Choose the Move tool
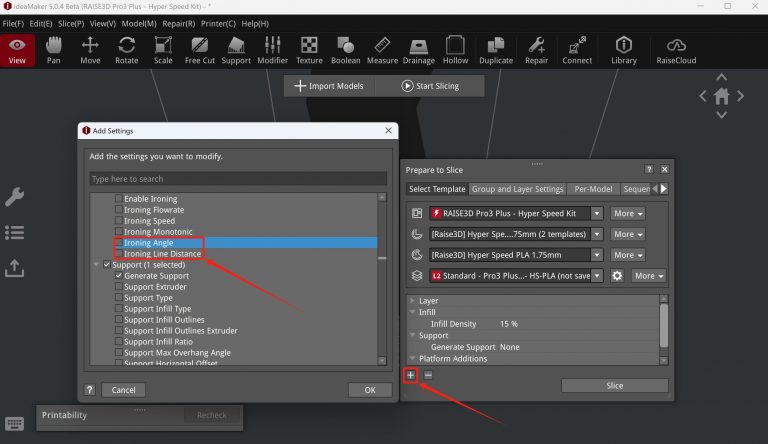Viewport: 768px width, 444px height. 90,50
